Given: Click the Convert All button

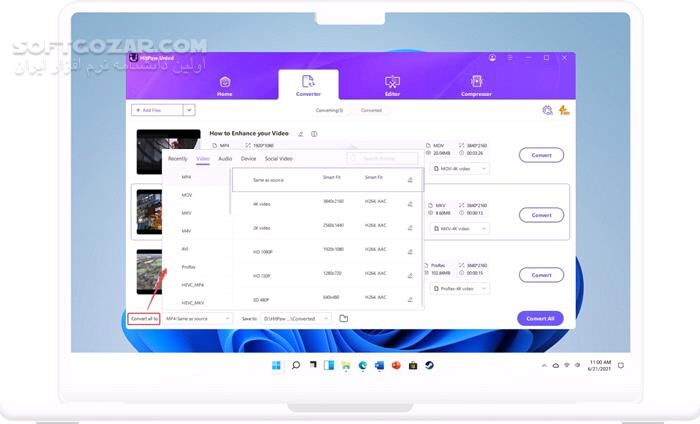Looking at the screenshot, I should 540,319.
